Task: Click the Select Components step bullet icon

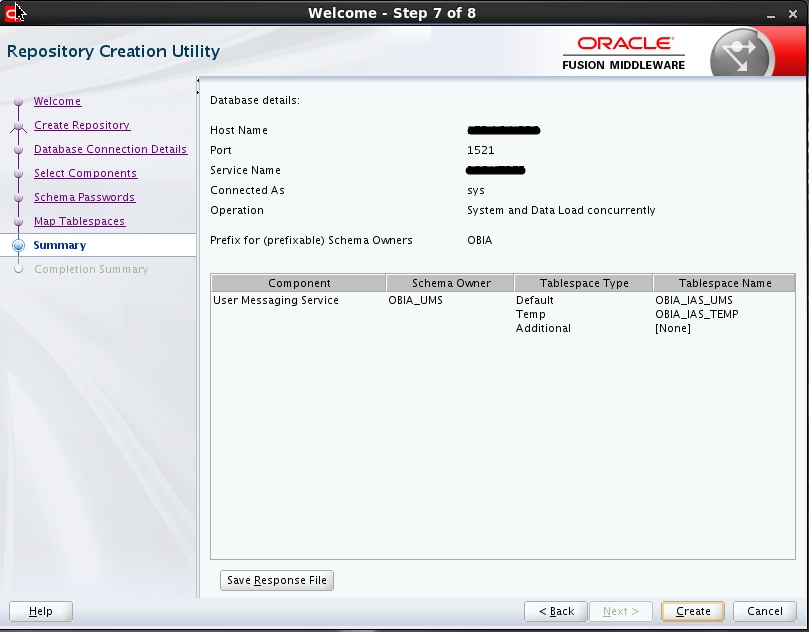Action: [19, 174]
